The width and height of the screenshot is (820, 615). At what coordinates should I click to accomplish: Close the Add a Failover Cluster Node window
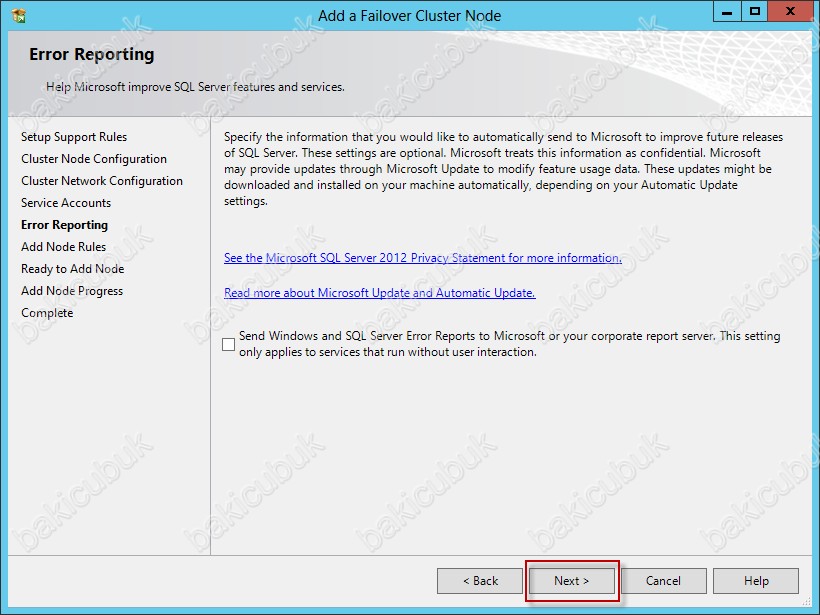[x=790, y=12]
